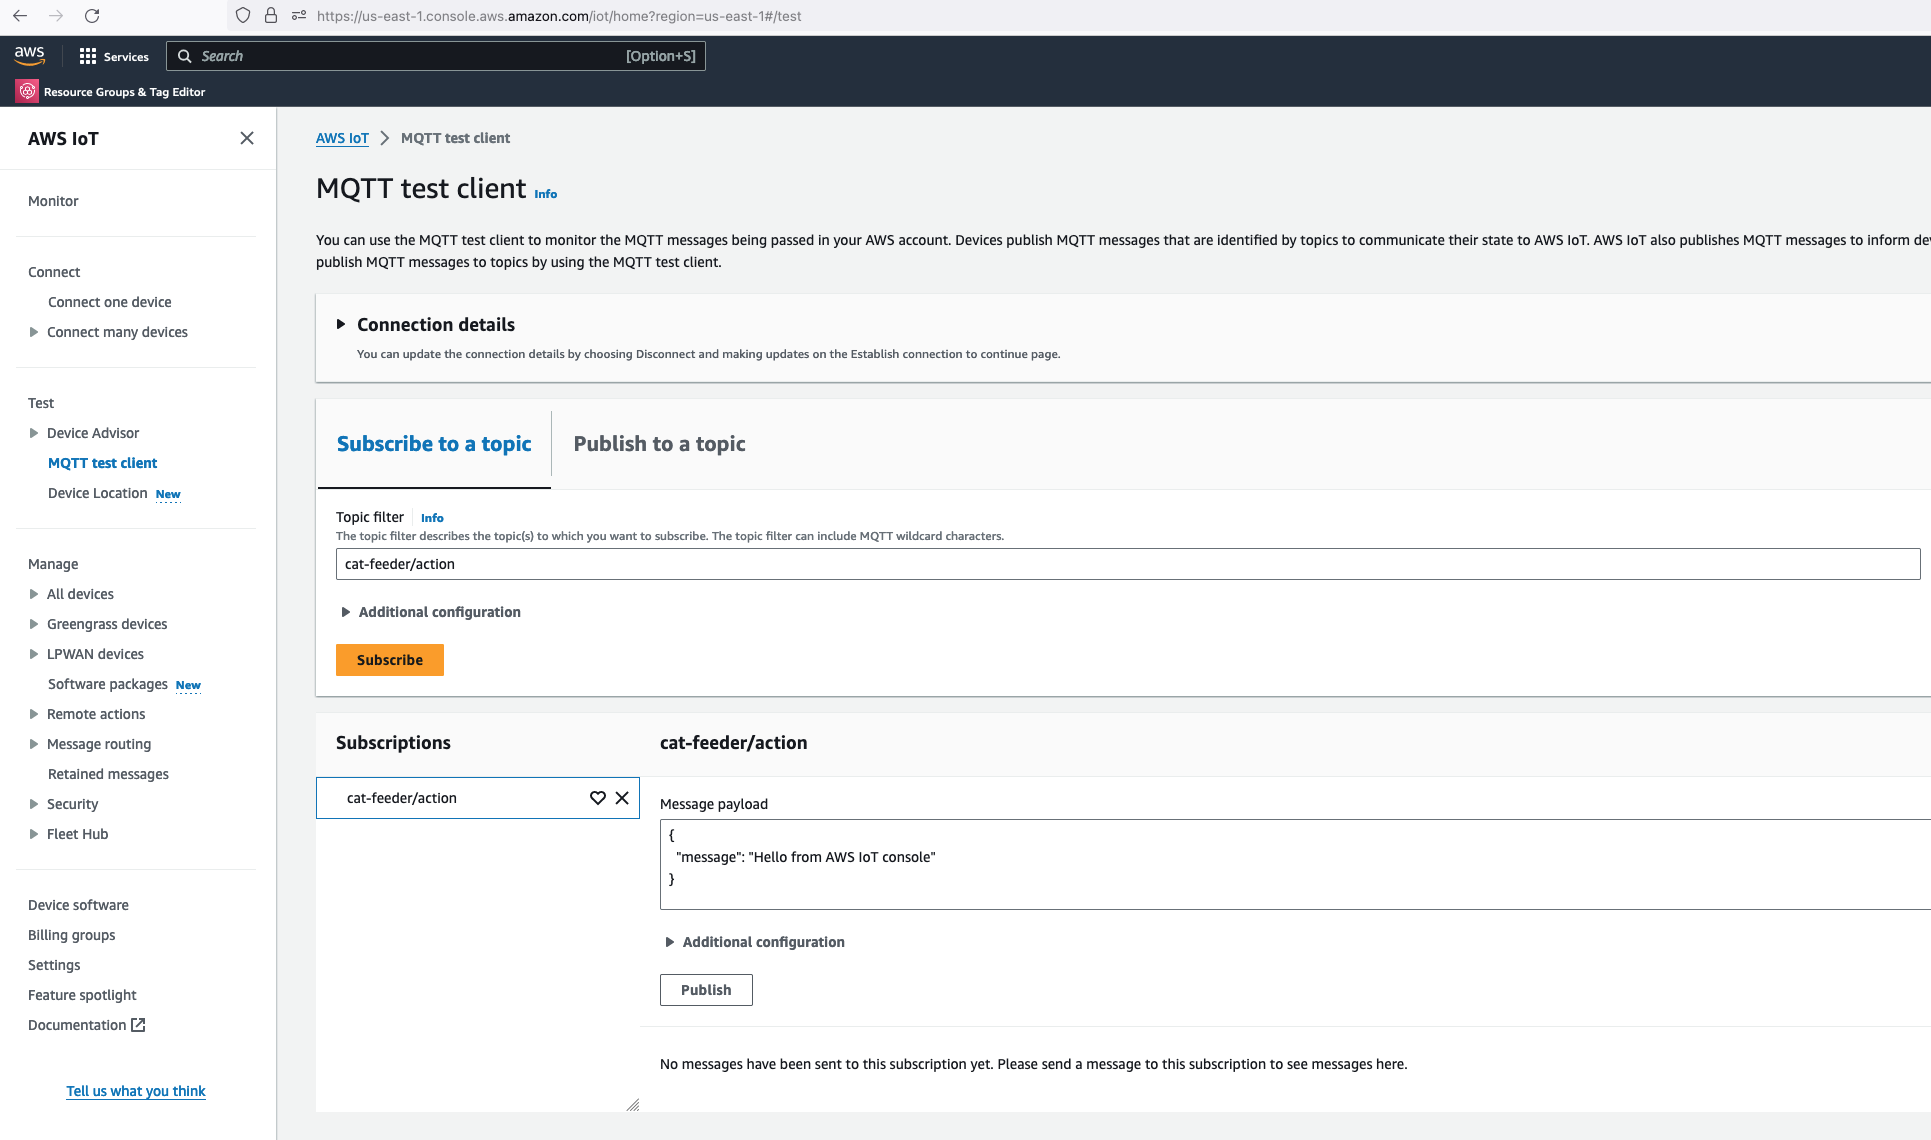Open Connect one device

(x=110, y=302)
